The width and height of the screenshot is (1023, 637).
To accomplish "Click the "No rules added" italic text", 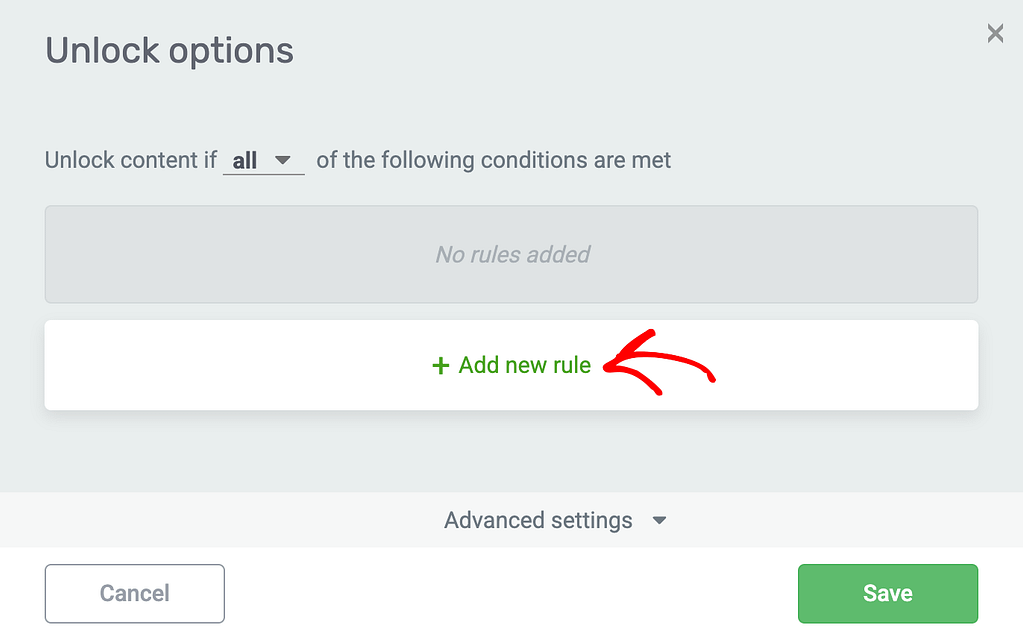I will pos(512,255).
